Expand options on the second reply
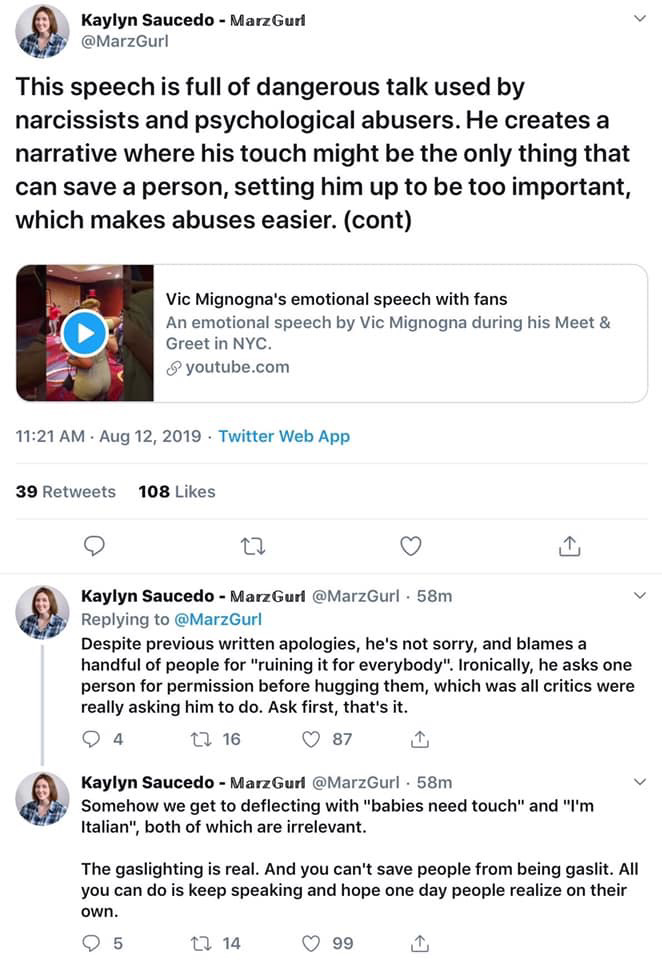The height and width of the screenshot is (960, 662). click(x=640, y=781)
